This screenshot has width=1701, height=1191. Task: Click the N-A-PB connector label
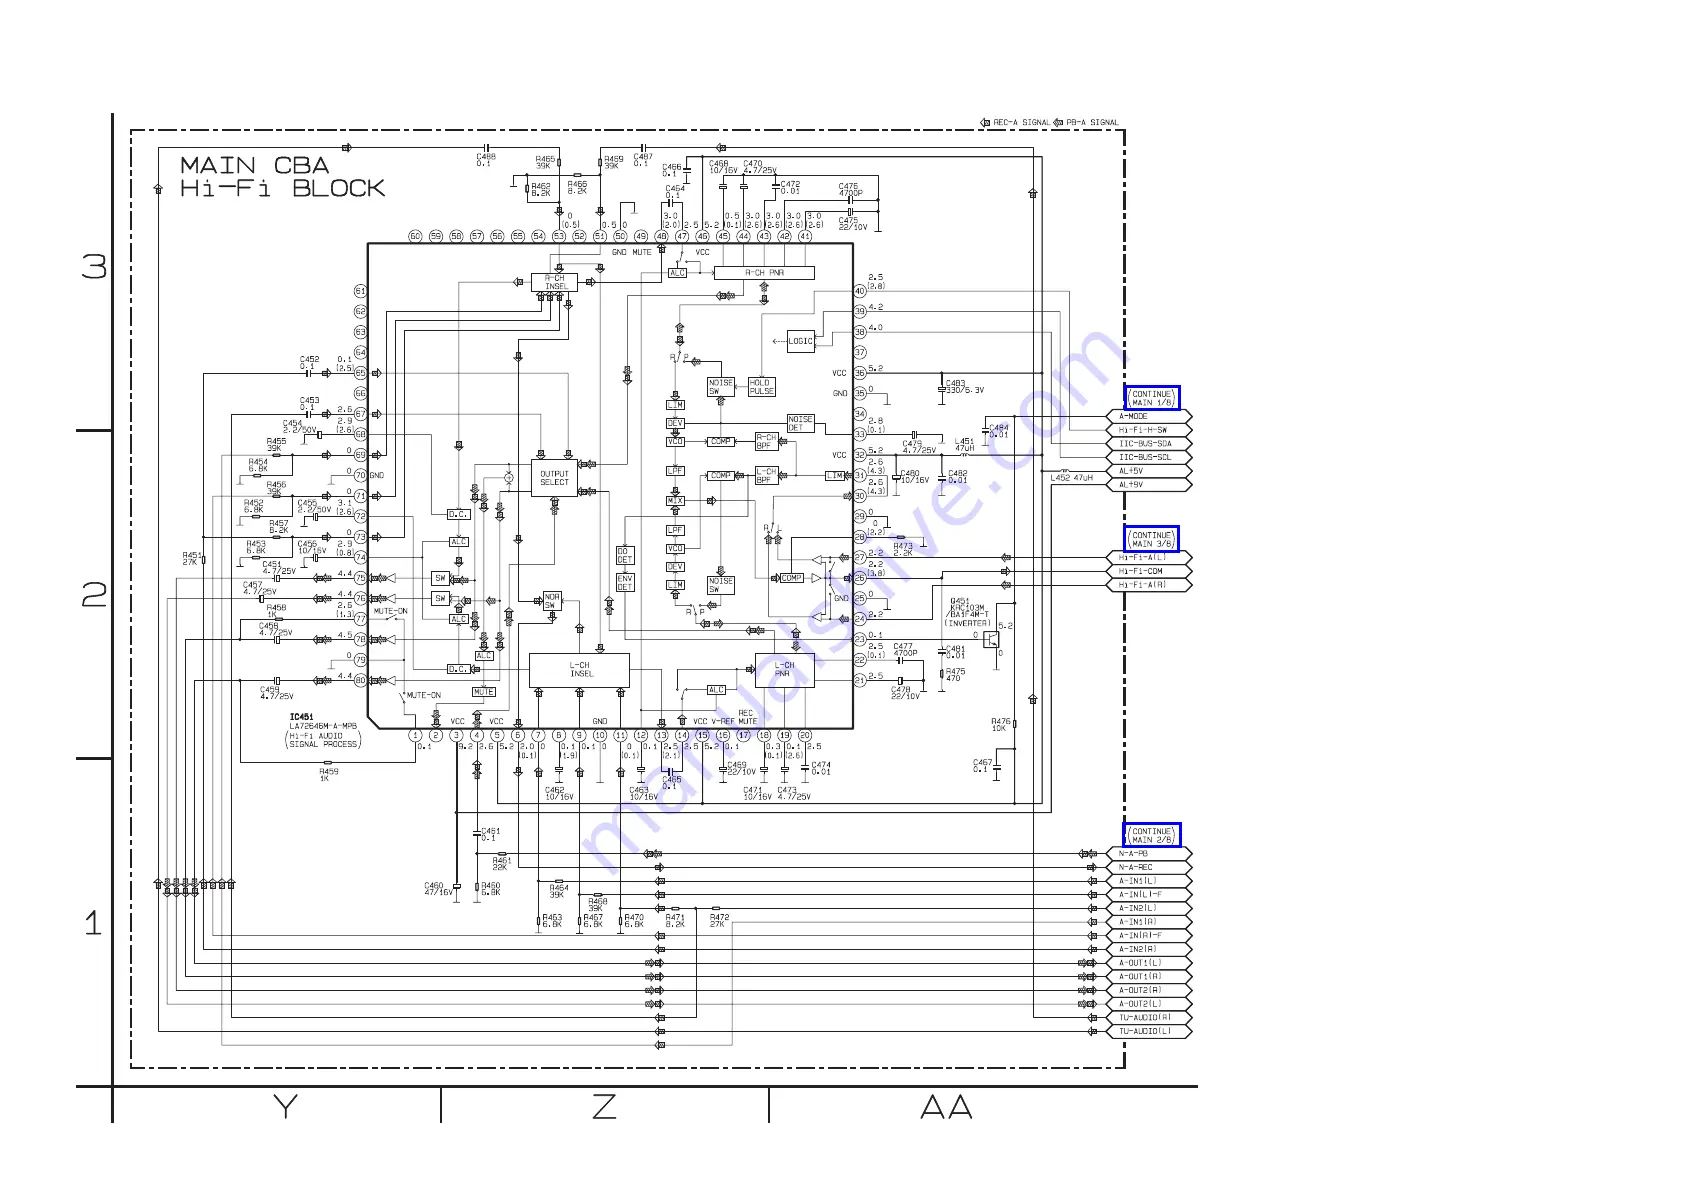1149,854
